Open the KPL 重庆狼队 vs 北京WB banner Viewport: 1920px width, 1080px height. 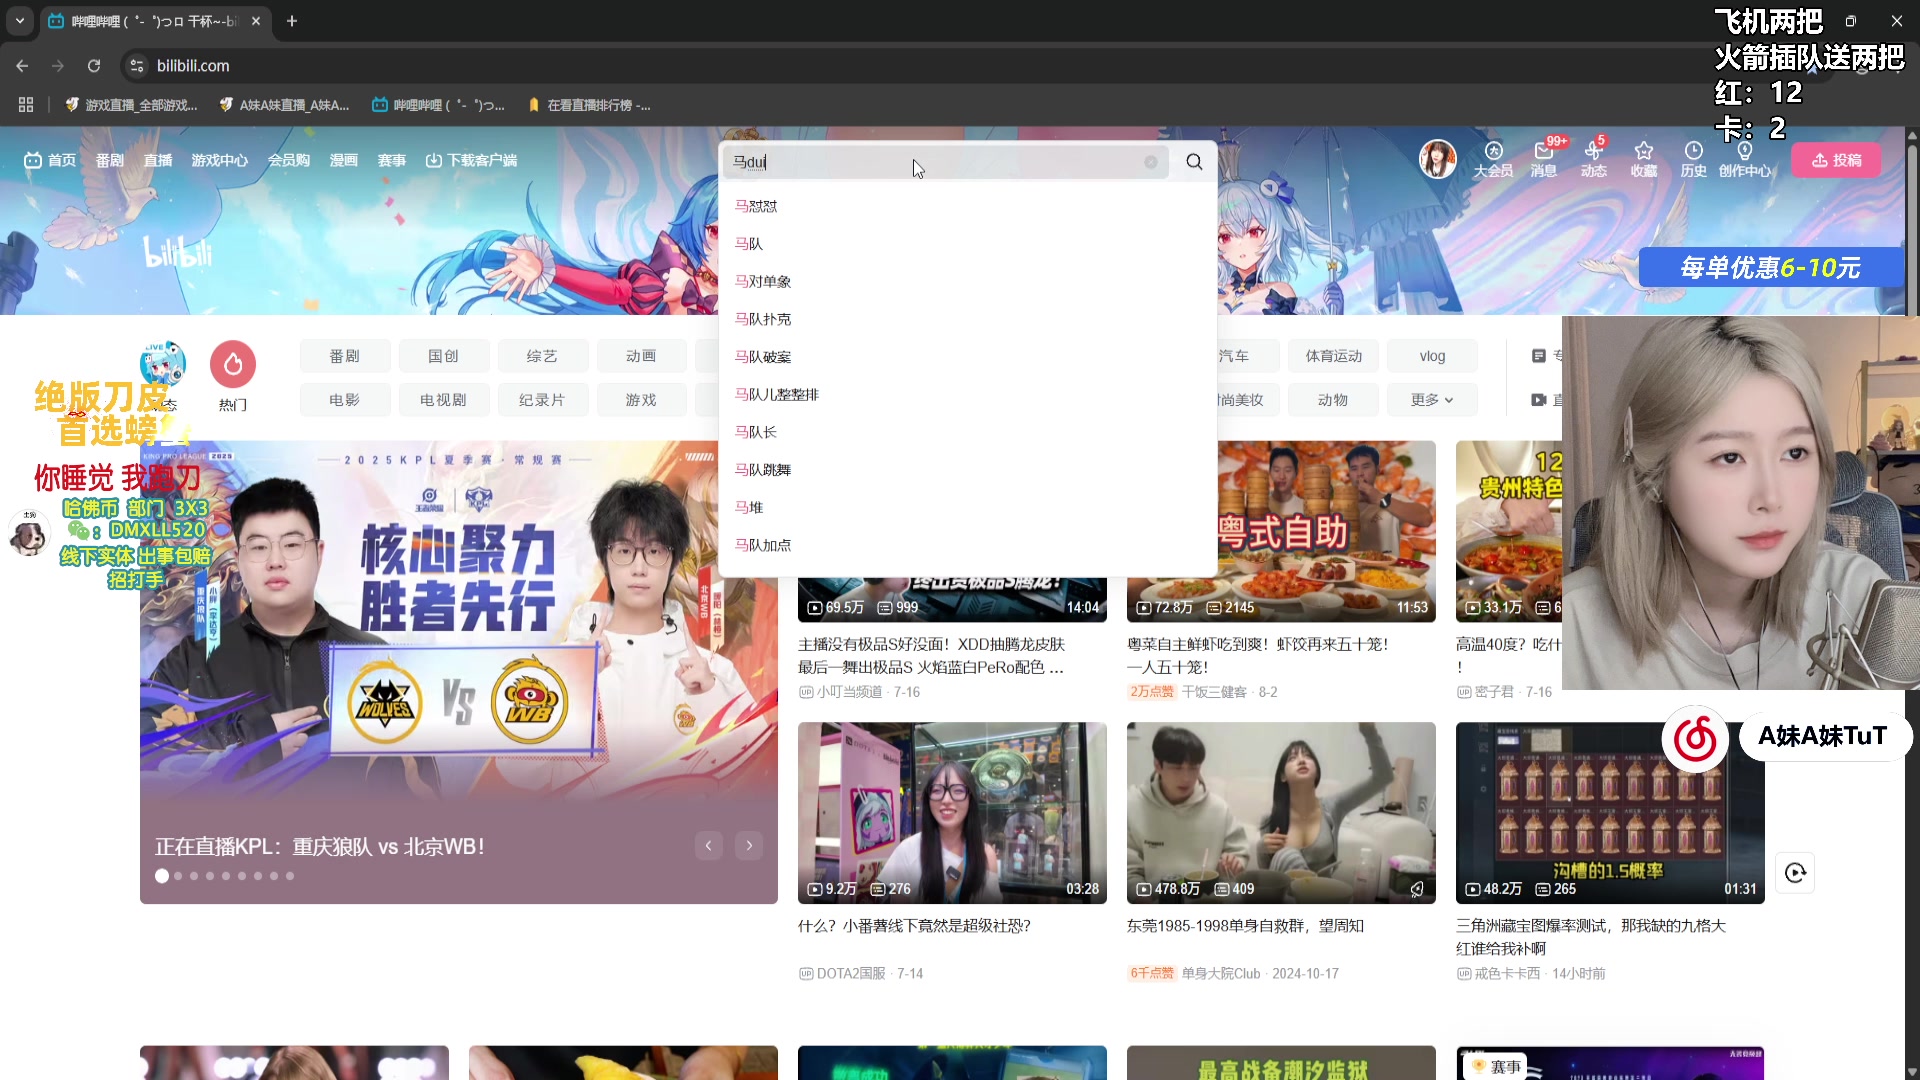pos(459,672)
